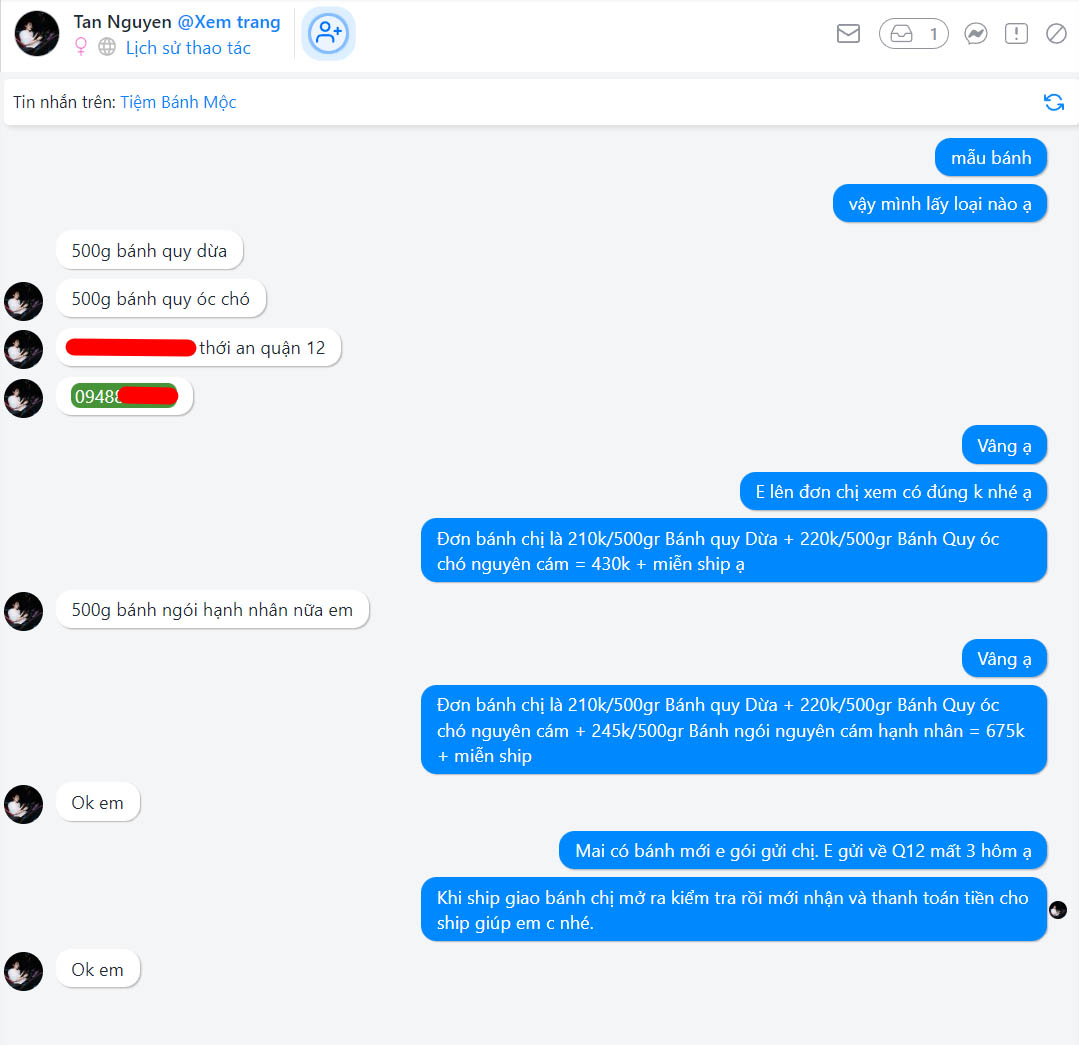Open the @Xem trang profile link
This screenshot has width=1079, height=1045.
tap(229, 22)
